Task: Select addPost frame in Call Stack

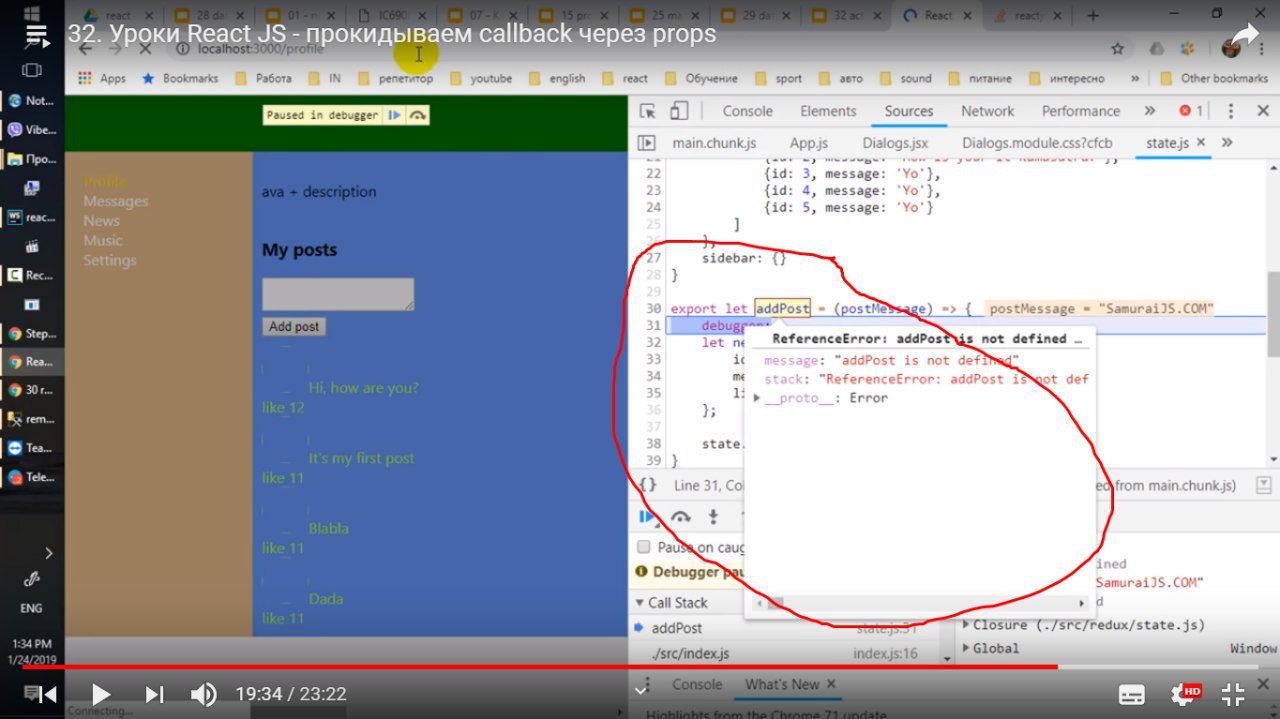Action: pos(677,628)
